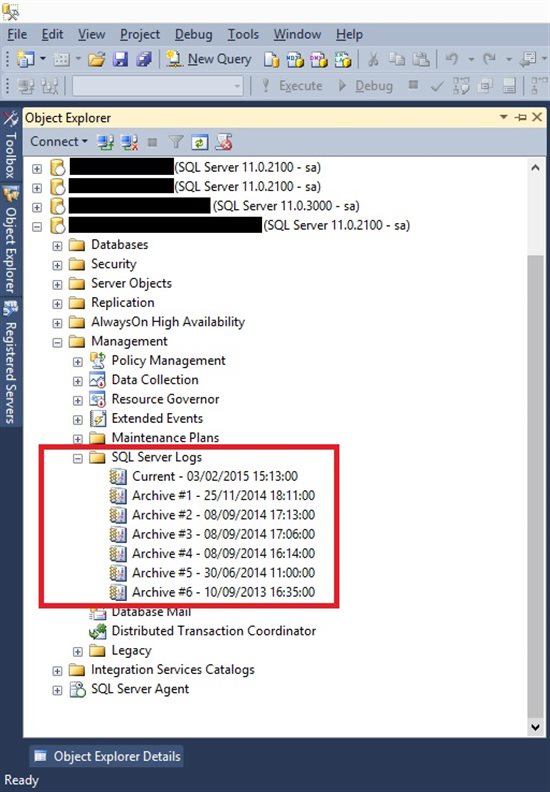The width and height of the screenshot is (550, 792).
Task: Open the available databases combo box
Action: pyautogui.click(x=158, y=86)
